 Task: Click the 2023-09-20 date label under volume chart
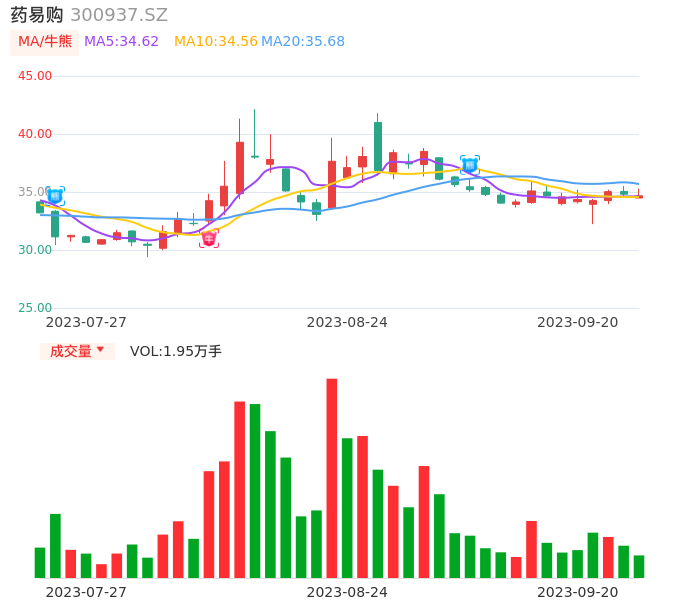(578, 592)
